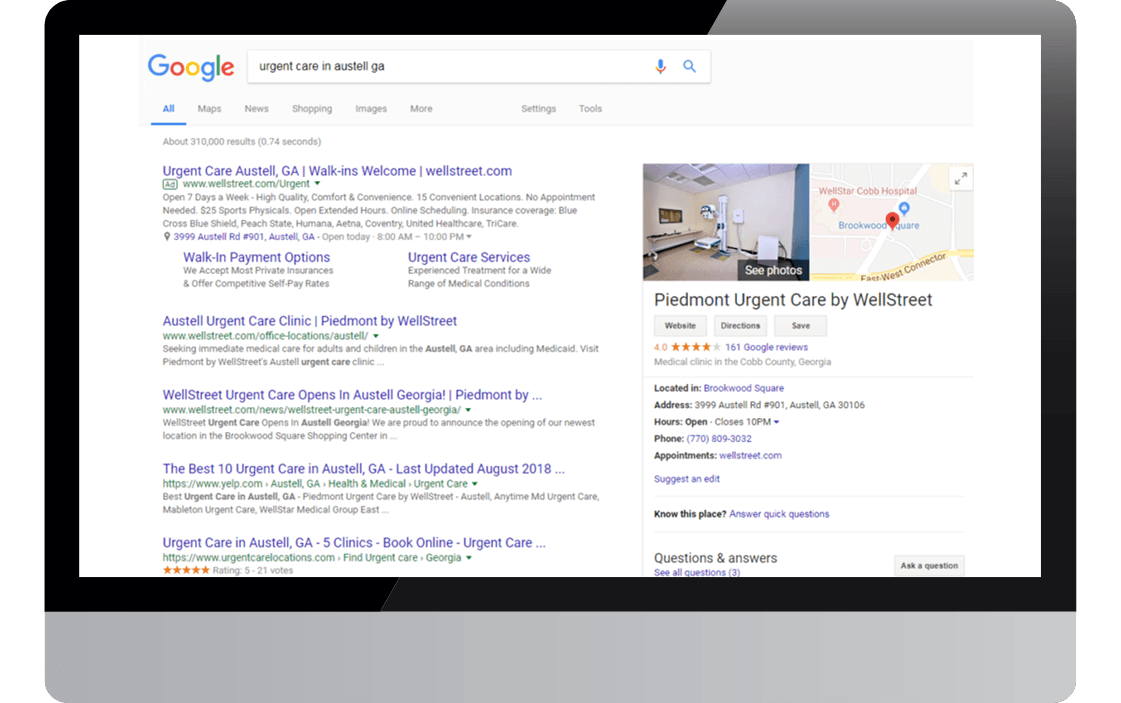Open dropdown beside the yelp.com breadcrumb
Screen dimensions: 1121x703
(475, 484)
